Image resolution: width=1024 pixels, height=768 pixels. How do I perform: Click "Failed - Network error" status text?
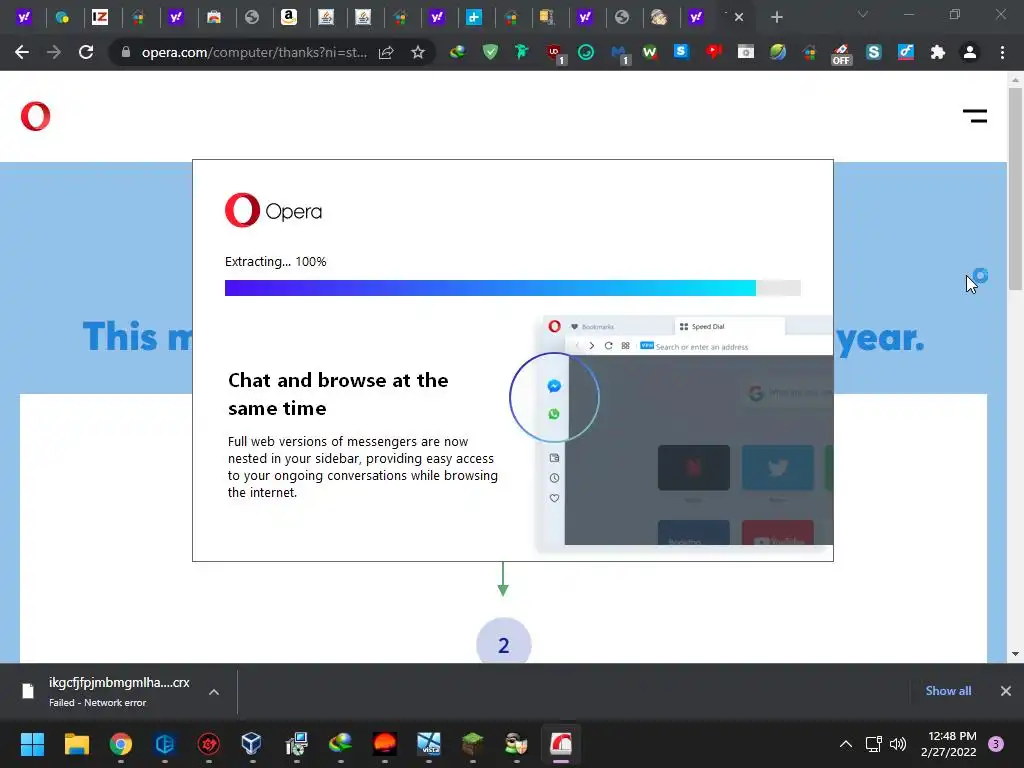97,703
